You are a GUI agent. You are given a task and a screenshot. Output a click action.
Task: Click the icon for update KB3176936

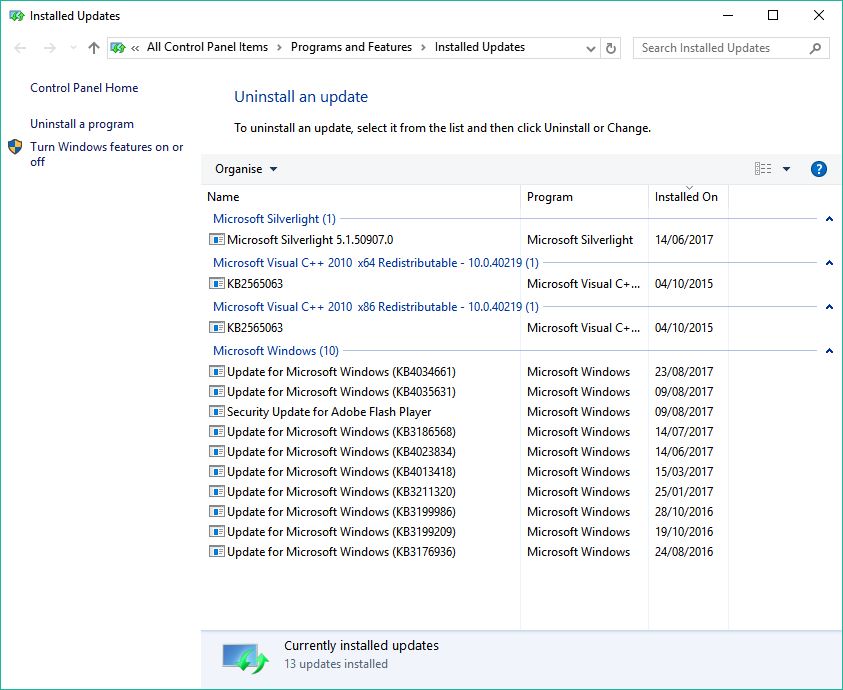pyautogui.click(x=216, y=551)
